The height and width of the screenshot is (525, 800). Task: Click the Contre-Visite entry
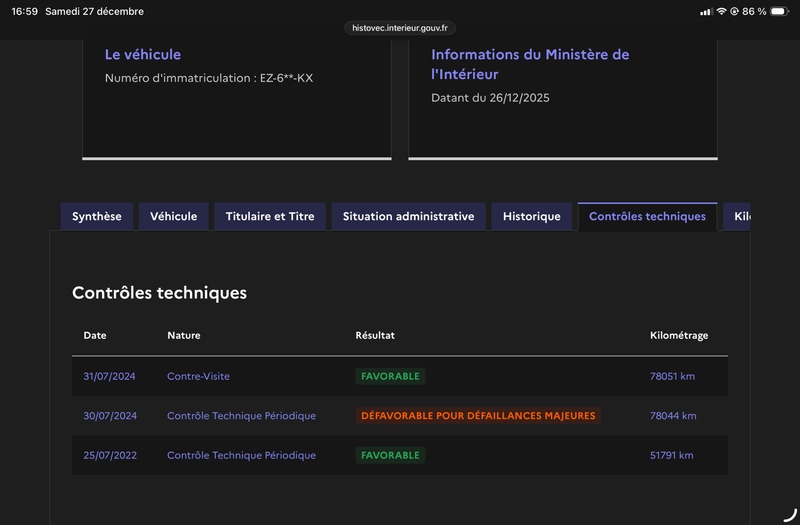198,376
